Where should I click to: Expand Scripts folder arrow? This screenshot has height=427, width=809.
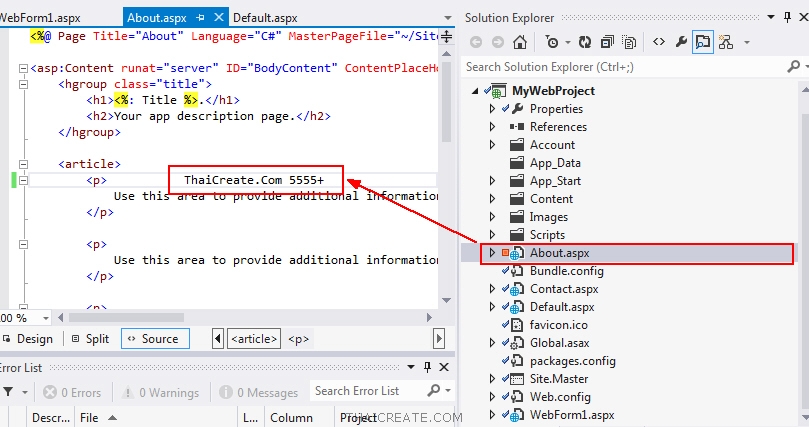[x=492, y=235]
